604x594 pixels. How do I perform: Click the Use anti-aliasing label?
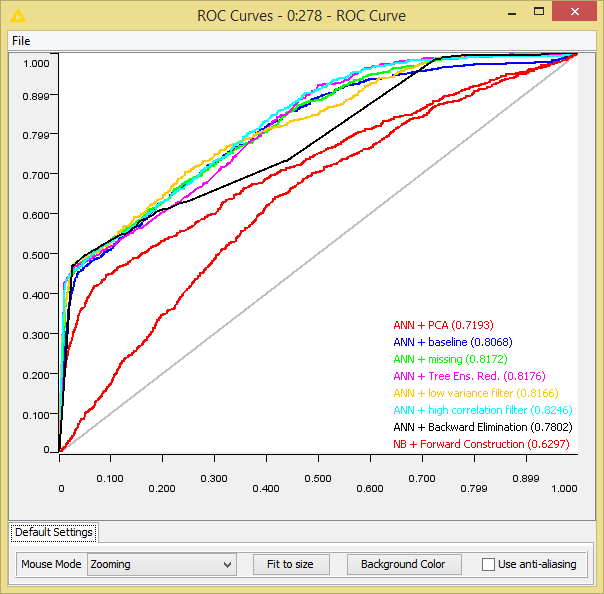coord(537,564)
